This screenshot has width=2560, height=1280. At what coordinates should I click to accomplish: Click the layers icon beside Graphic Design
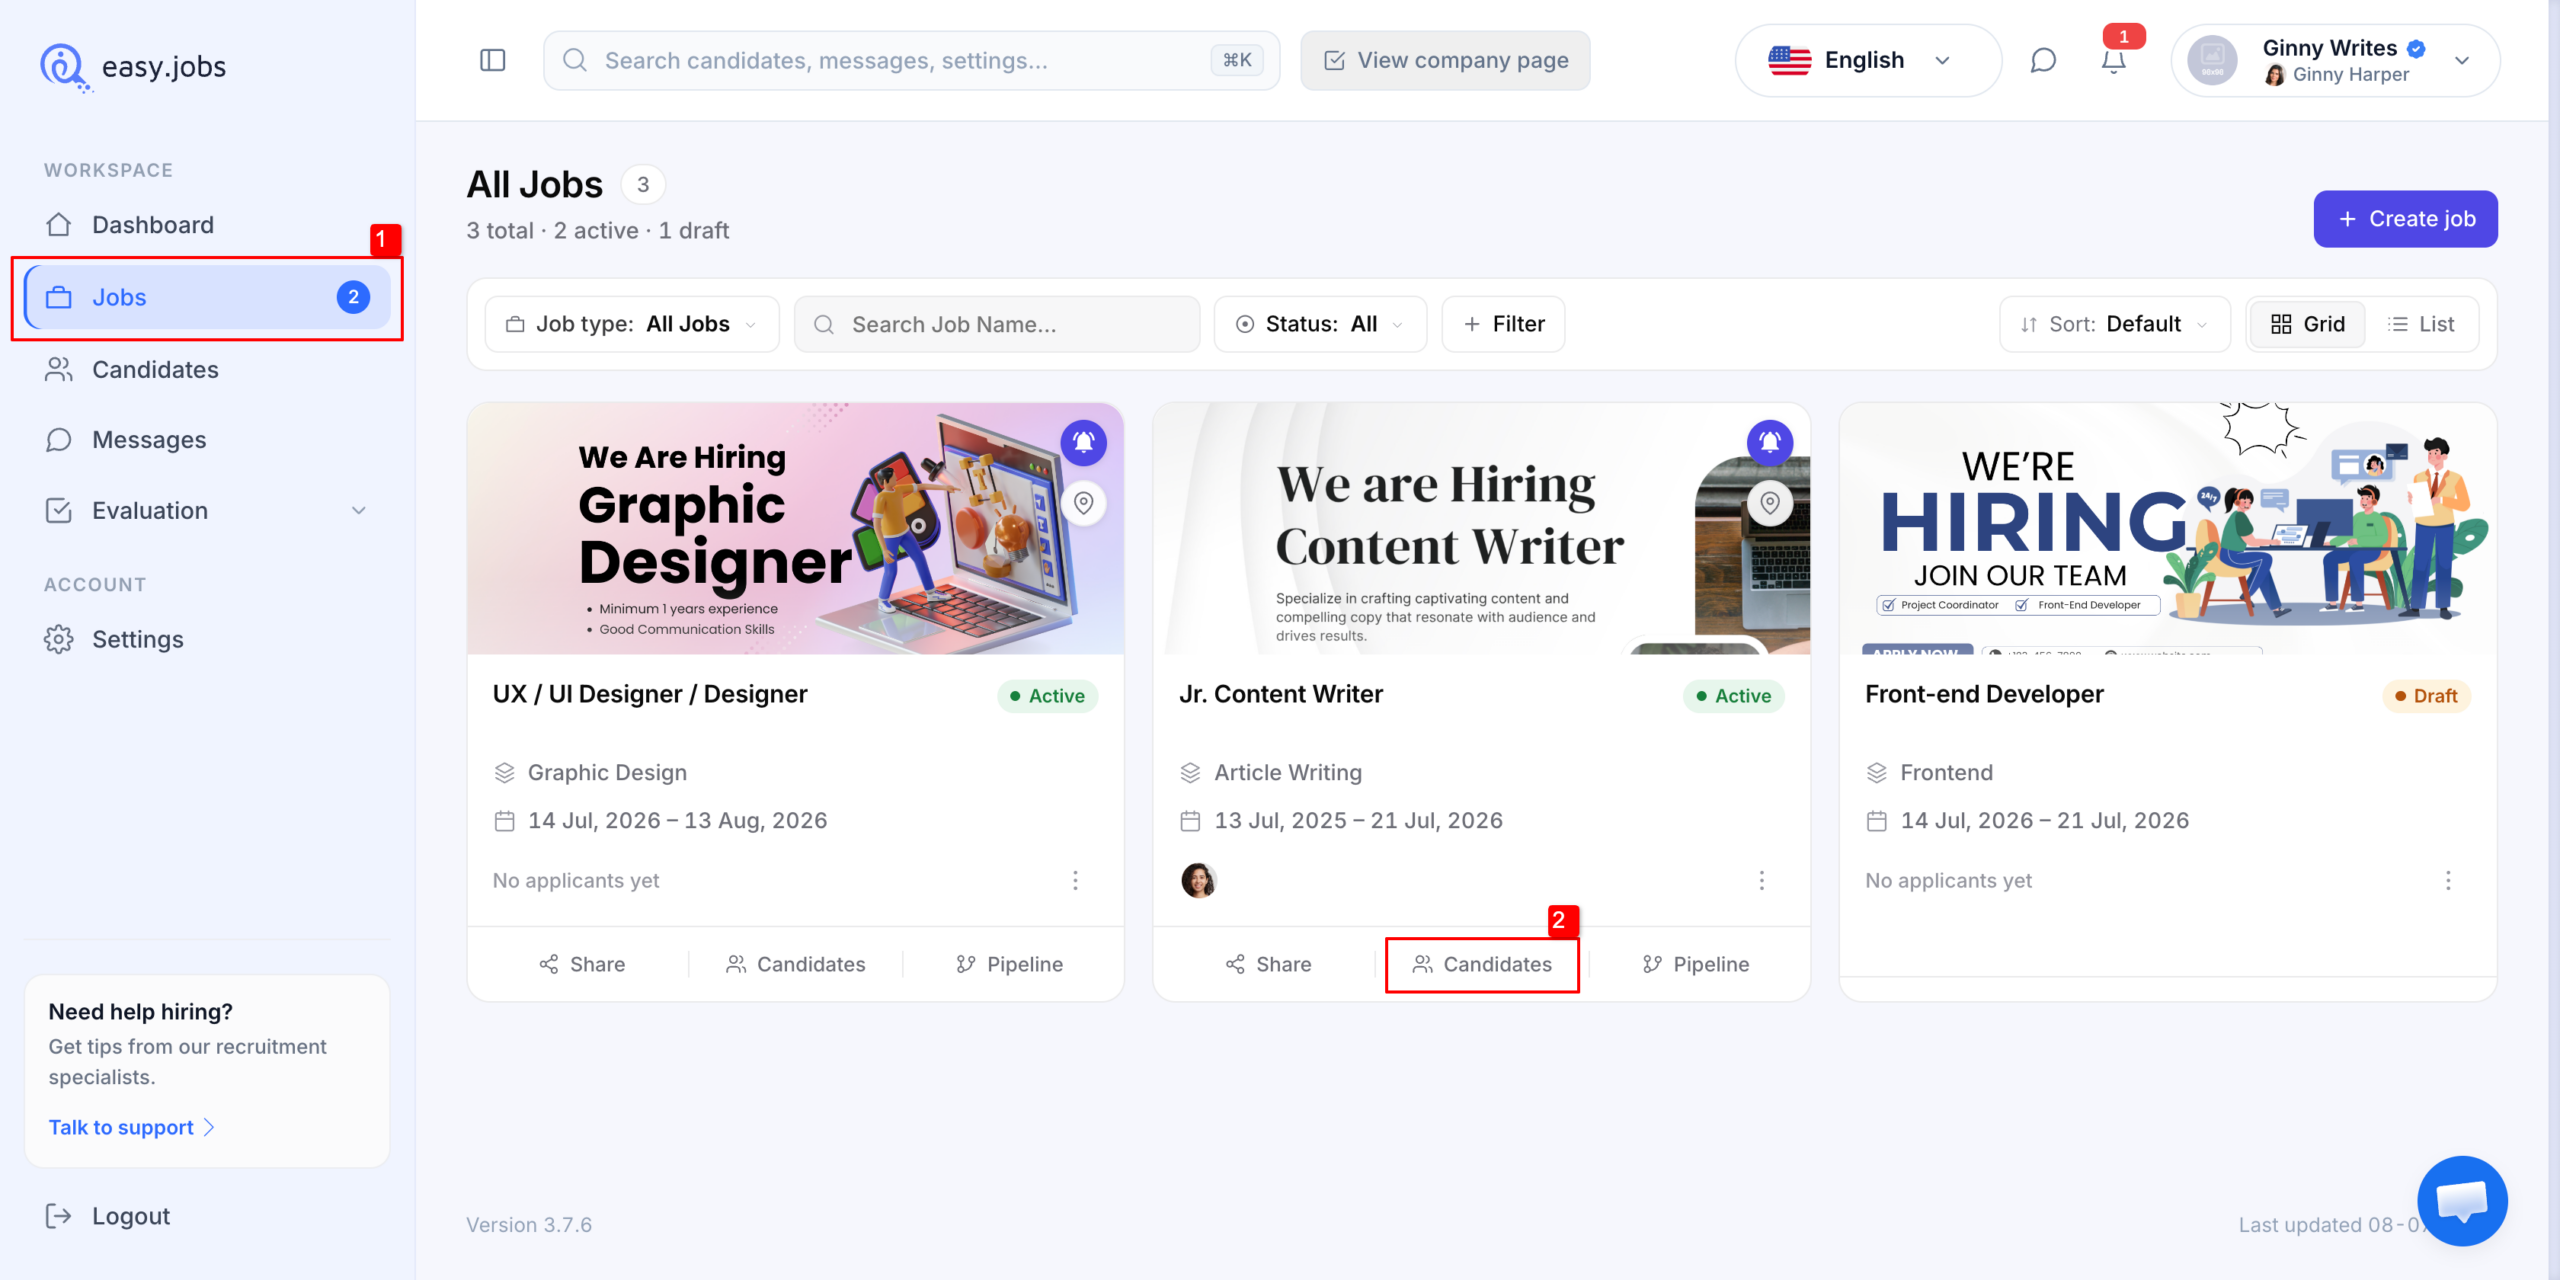click(x=504, y=773)
